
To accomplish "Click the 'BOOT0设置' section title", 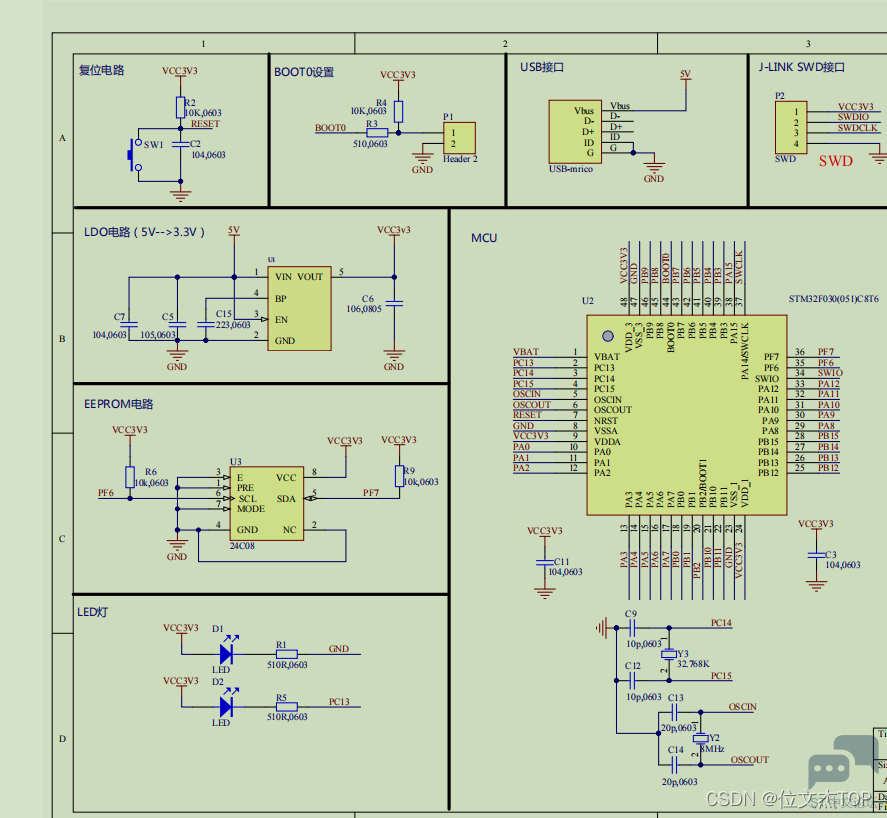I will pyautogui.click(x=304, y=72).
